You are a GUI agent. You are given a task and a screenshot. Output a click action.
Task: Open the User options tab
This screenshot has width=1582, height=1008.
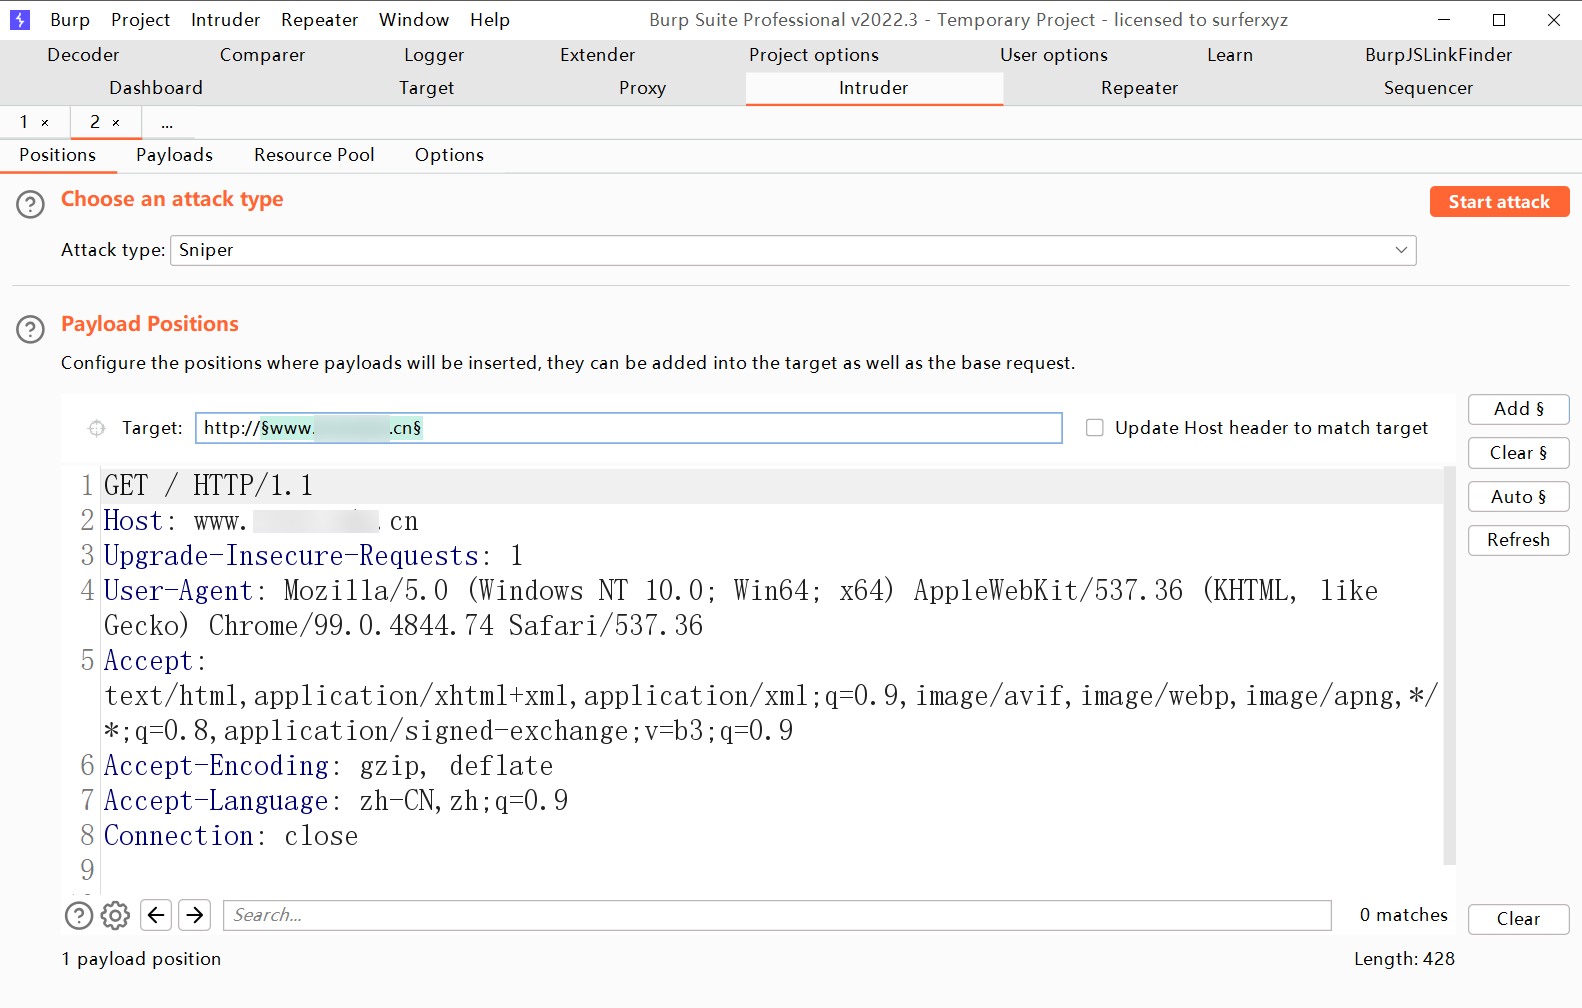click(x=1054, y=55)
